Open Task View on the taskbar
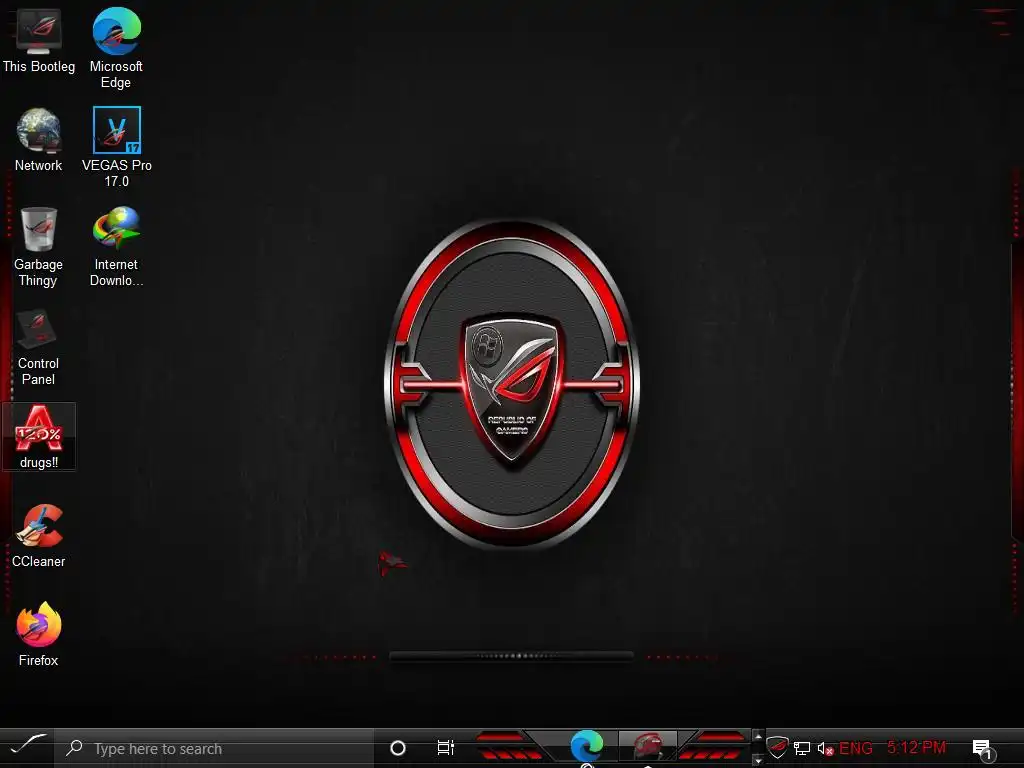This screenshot has height=768, width=1024. coord(445,747)
